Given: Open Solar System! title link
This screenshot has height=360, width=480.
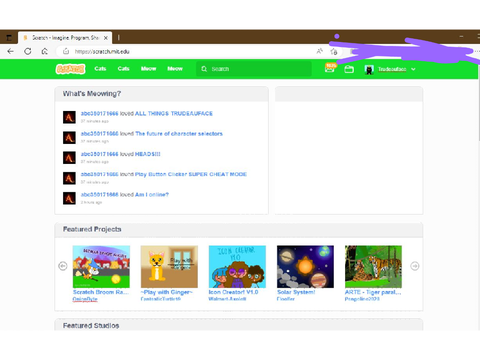Looking at the screenshot, I should click(x=296, y=292).
